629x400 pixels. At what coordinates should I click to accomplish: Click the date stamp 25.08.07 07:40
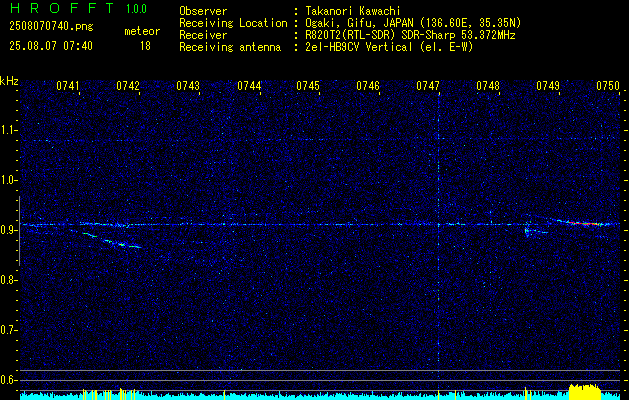coord(51,46)
